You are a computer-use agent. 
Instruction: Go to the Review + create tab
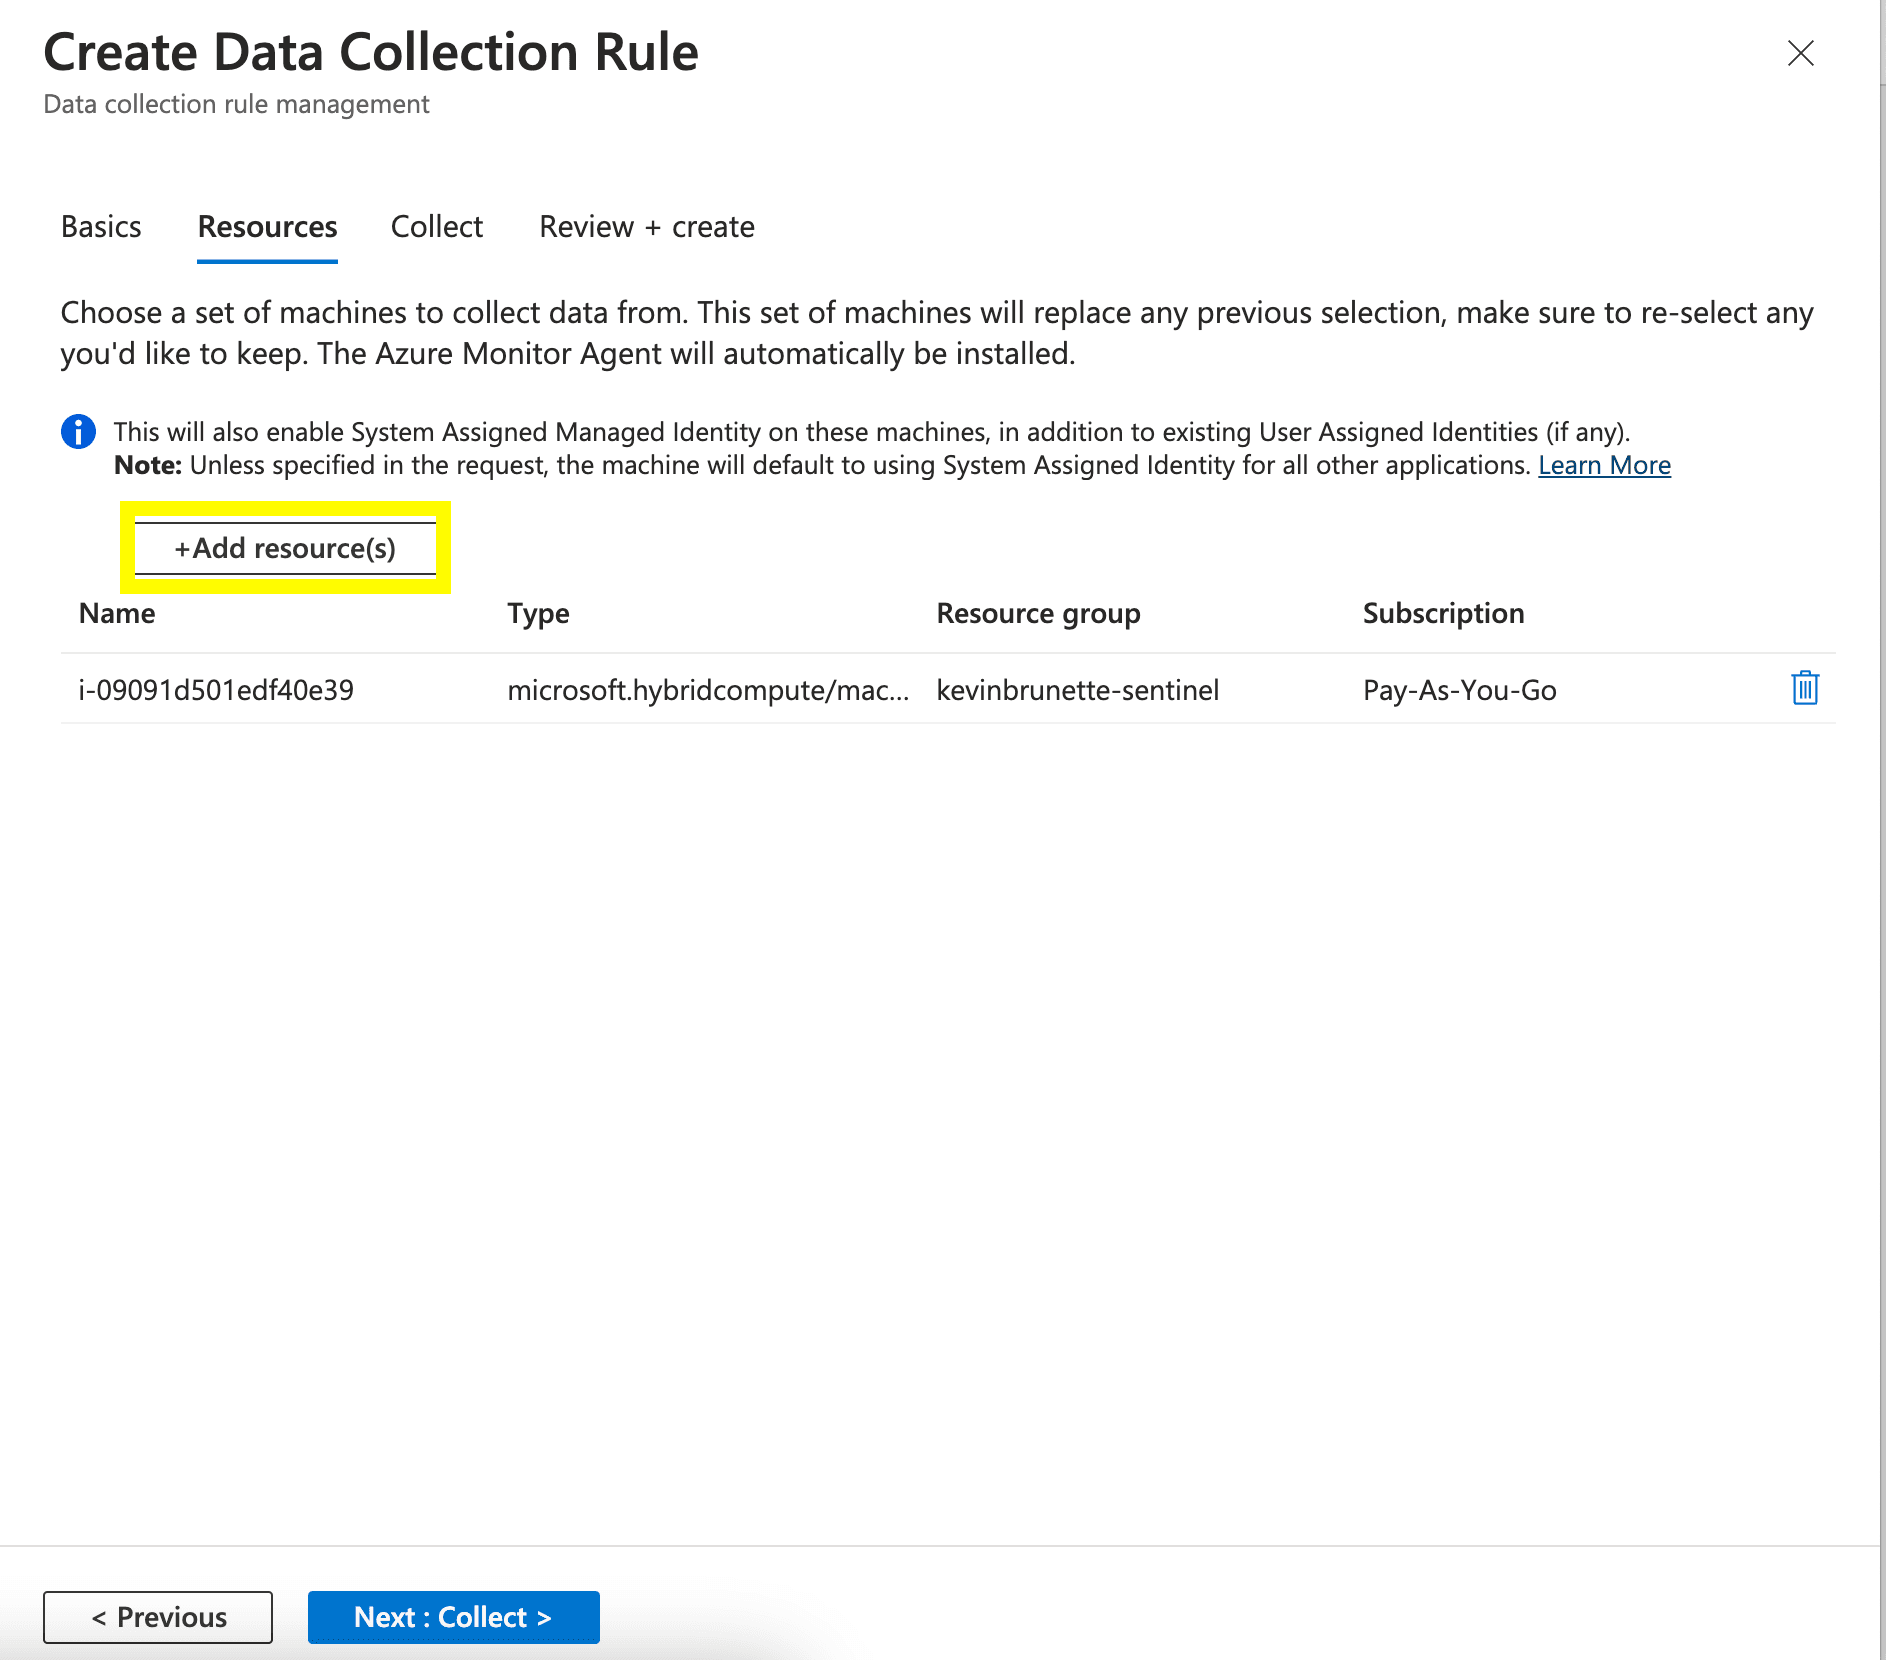(646, 227)
